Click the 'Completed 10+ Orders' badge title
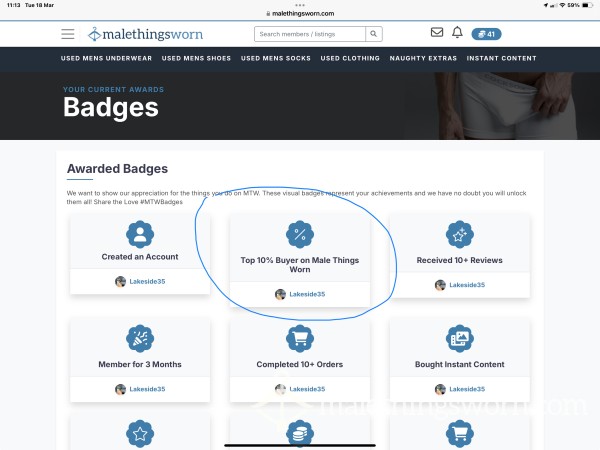Screen dimensions: 600x450 300,364
